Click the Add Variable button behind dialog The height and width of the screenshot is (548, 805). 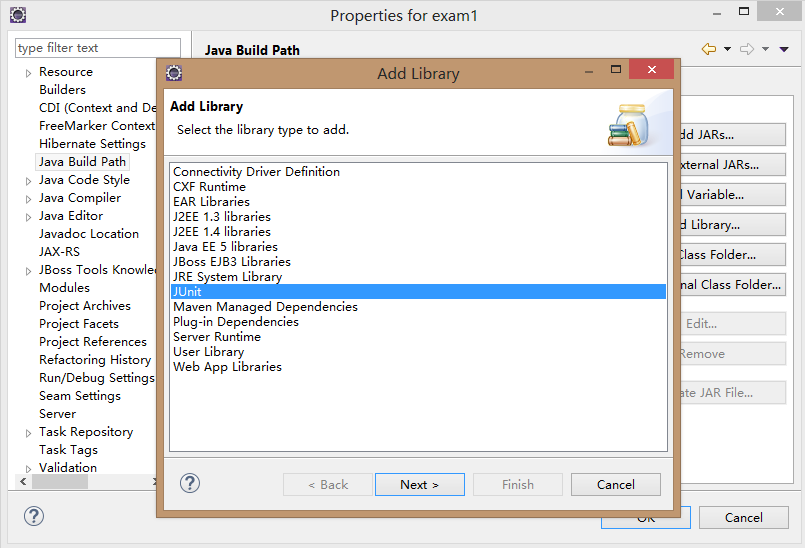pos(733,195)
